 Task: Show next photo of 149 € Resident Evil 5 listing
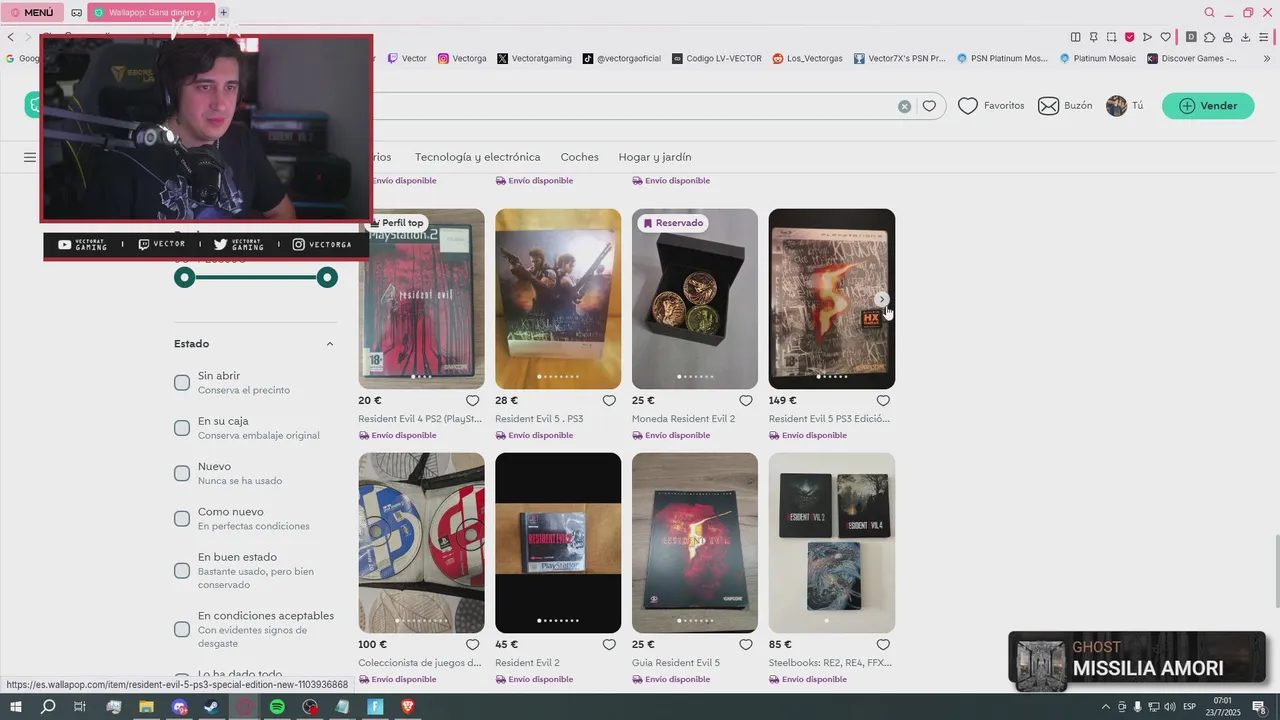pyautogui.click(x=881, y=299)
